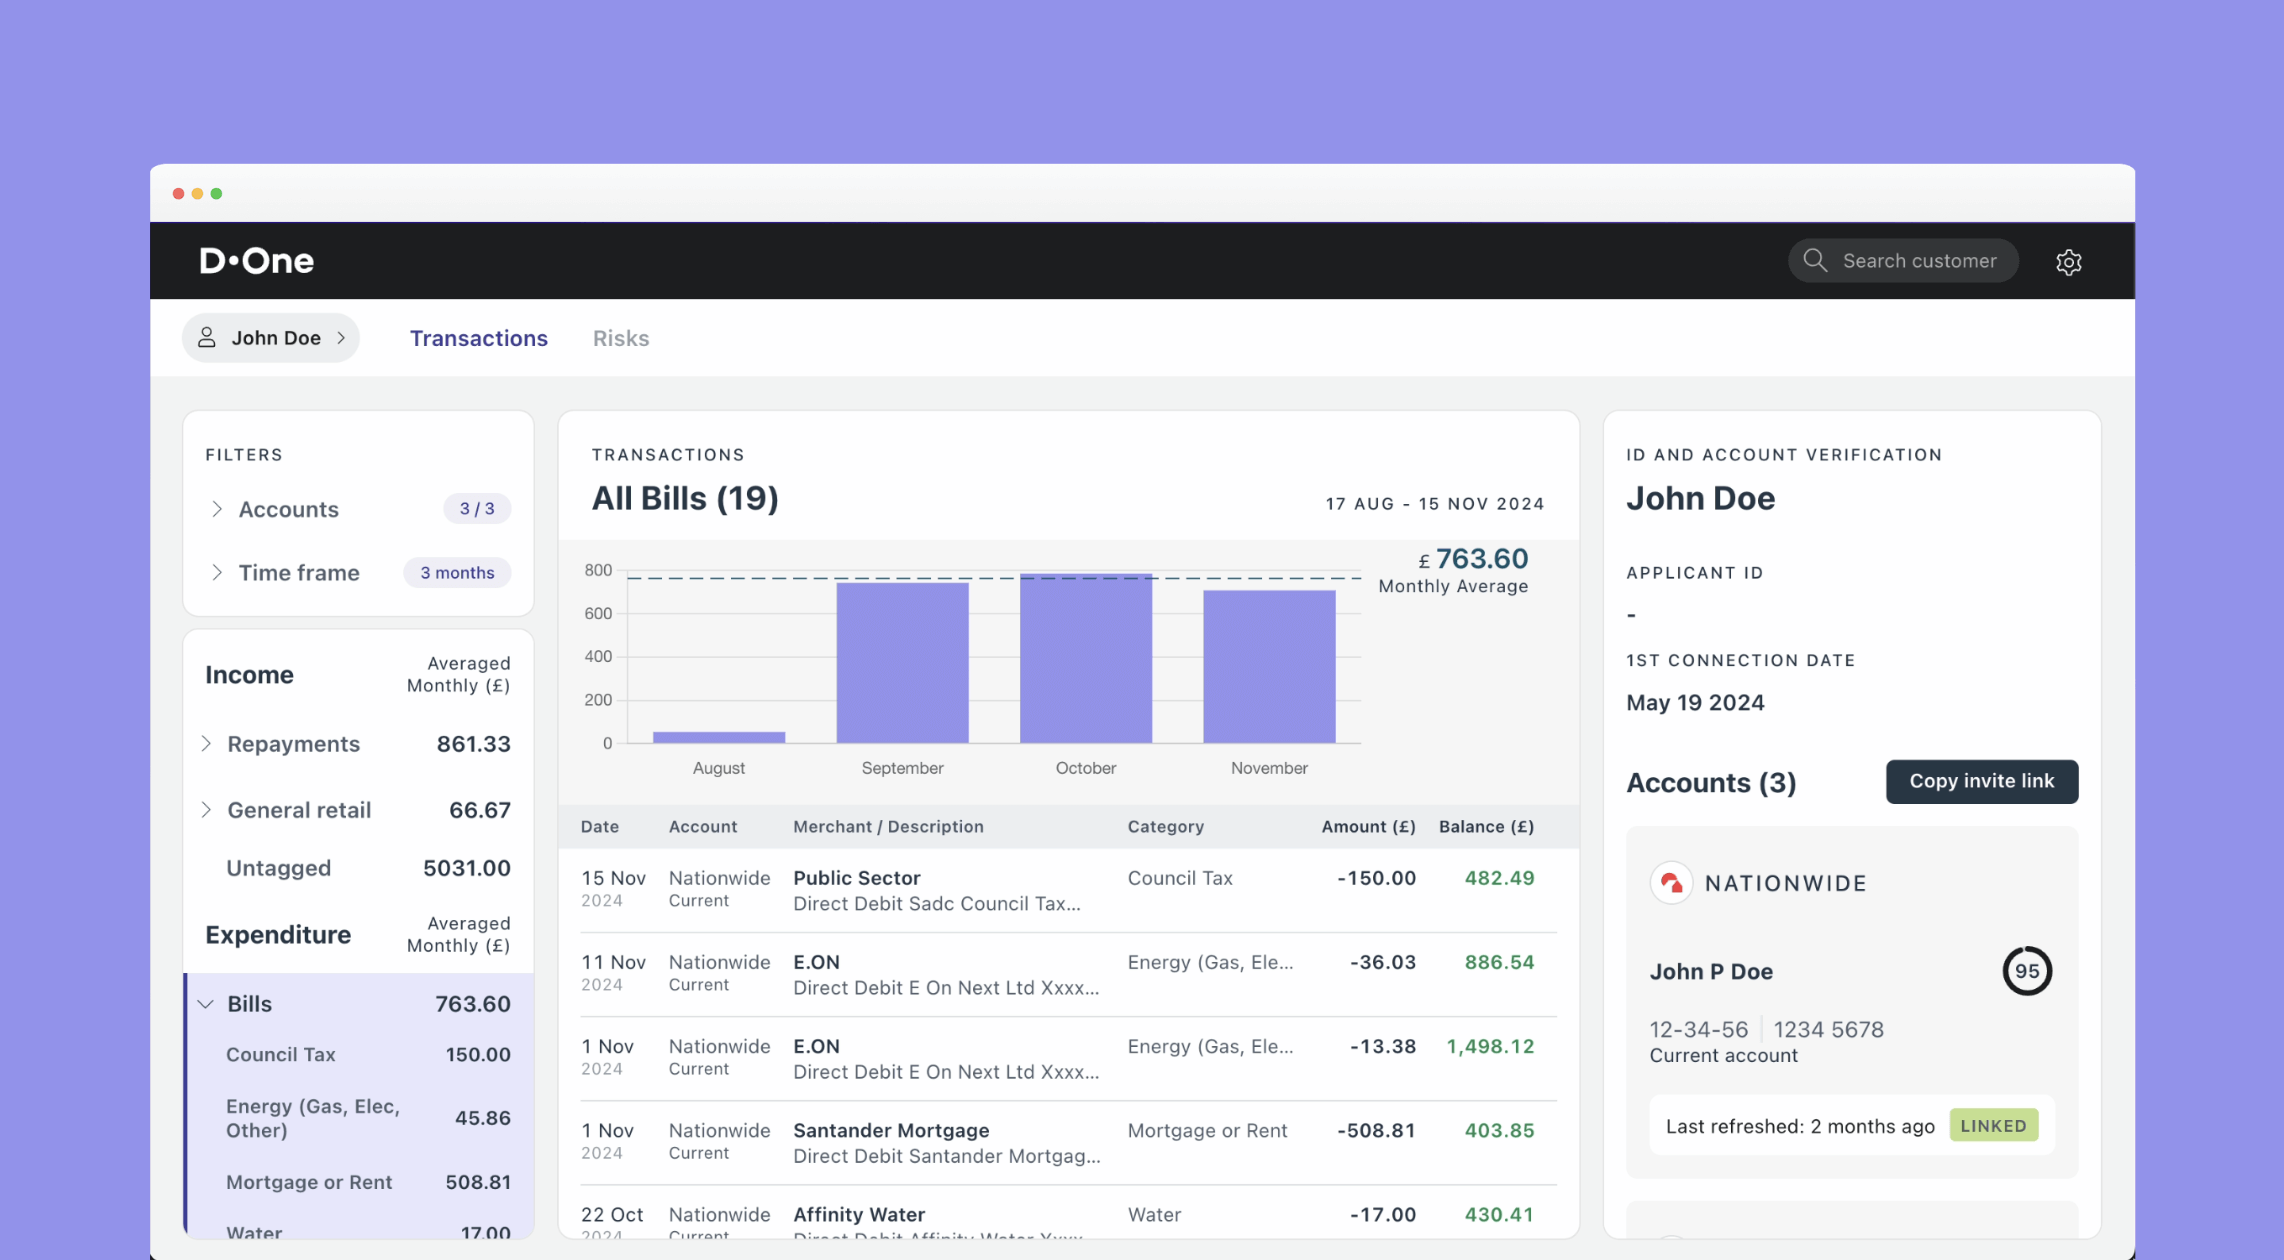Click the Copy invite link button
Screen dimensions: 2284x1260
1981,781
